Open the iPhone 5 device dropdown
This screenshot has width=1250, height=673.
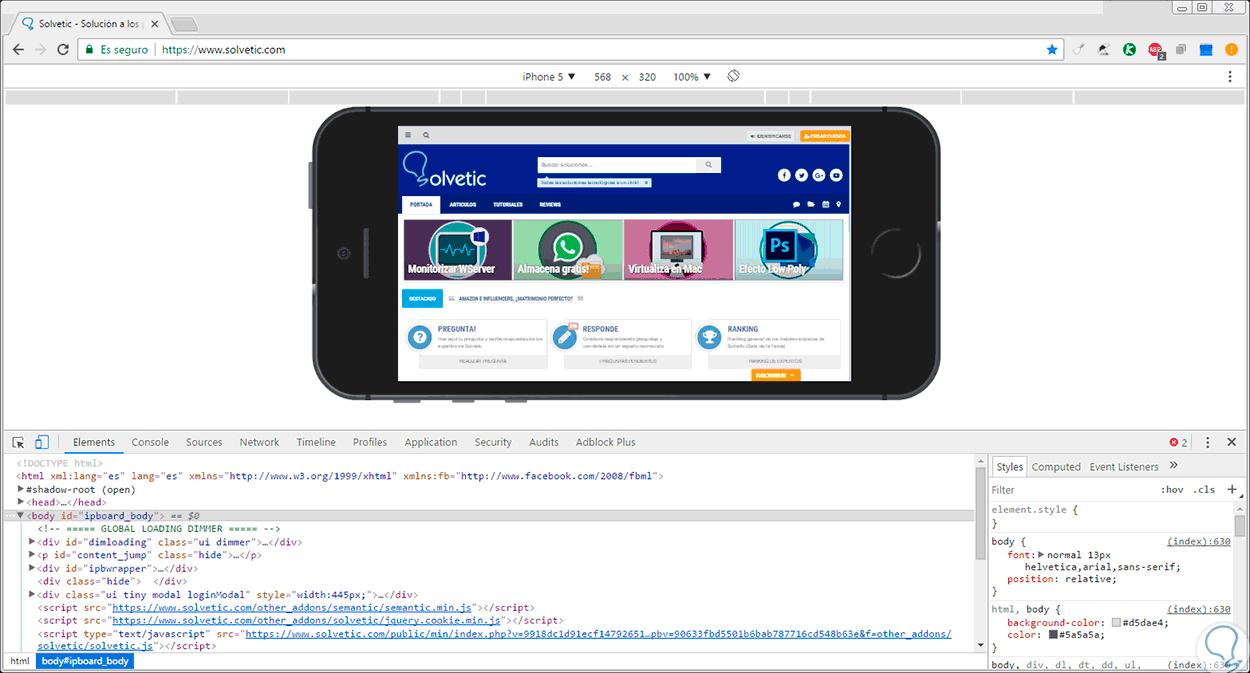pos(549,77)
